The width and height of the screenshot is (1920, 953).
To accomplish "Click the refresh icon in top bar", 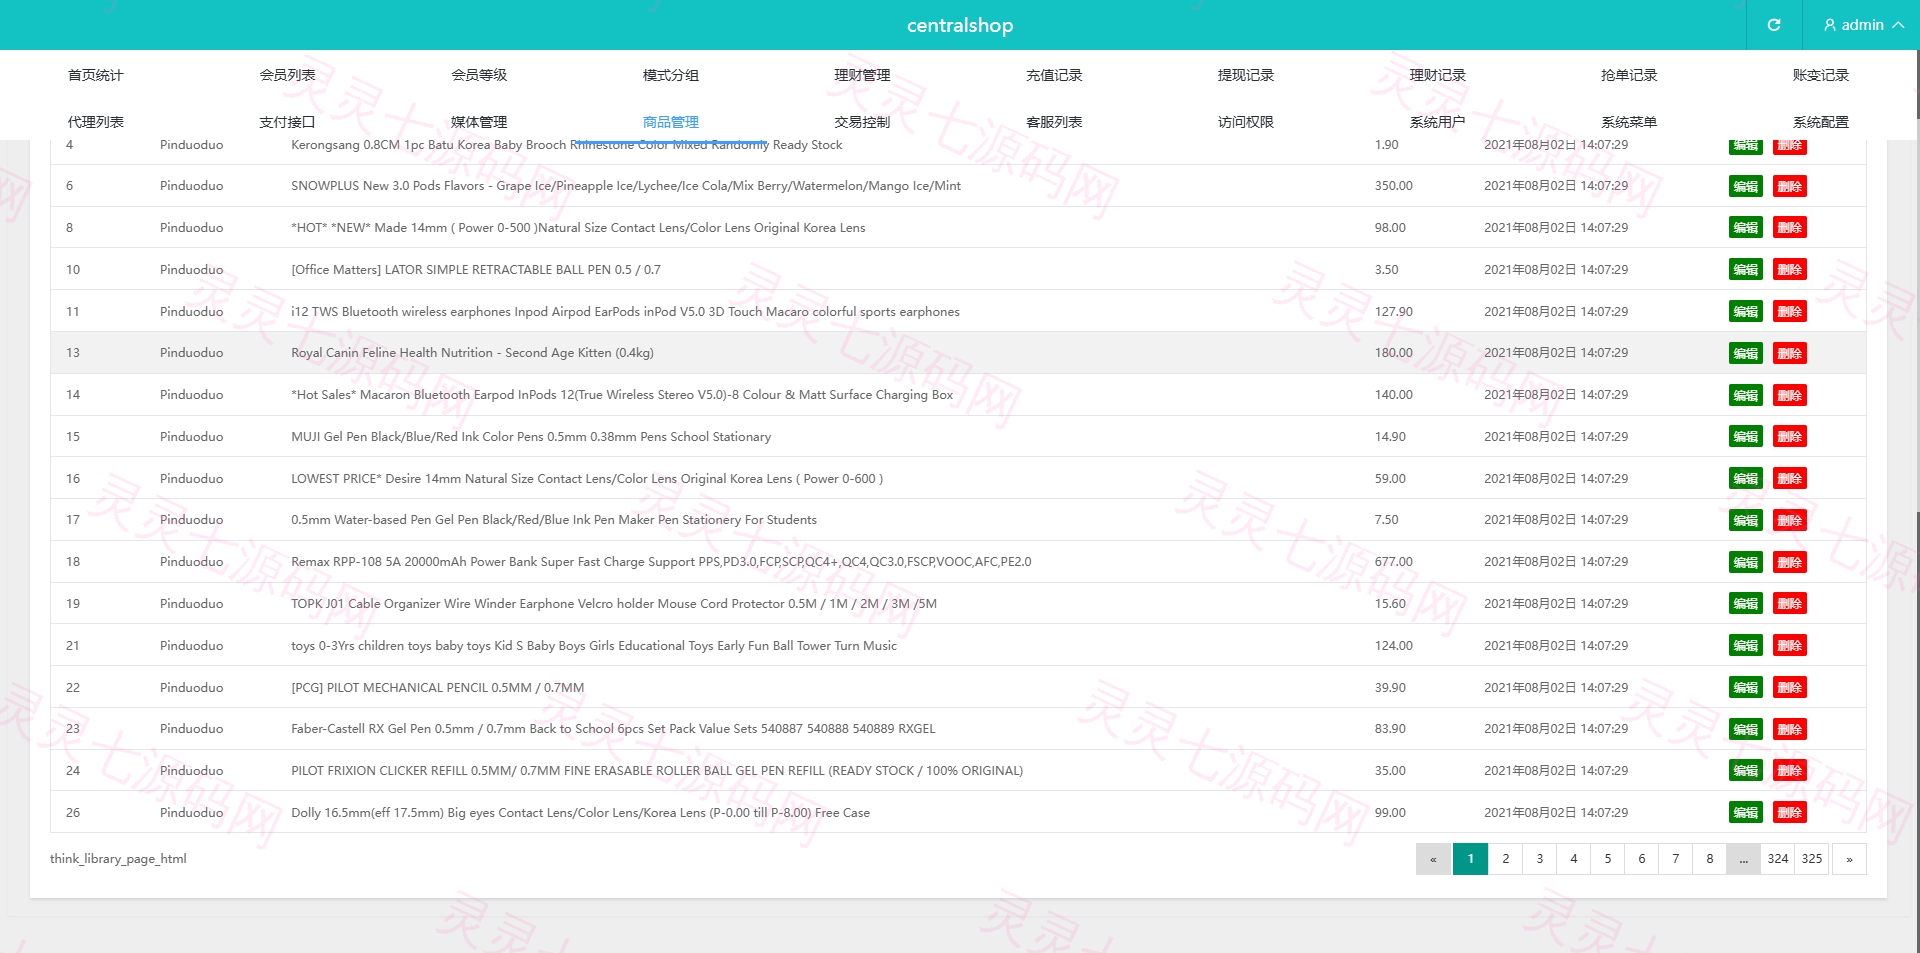I will [1774, 25].
